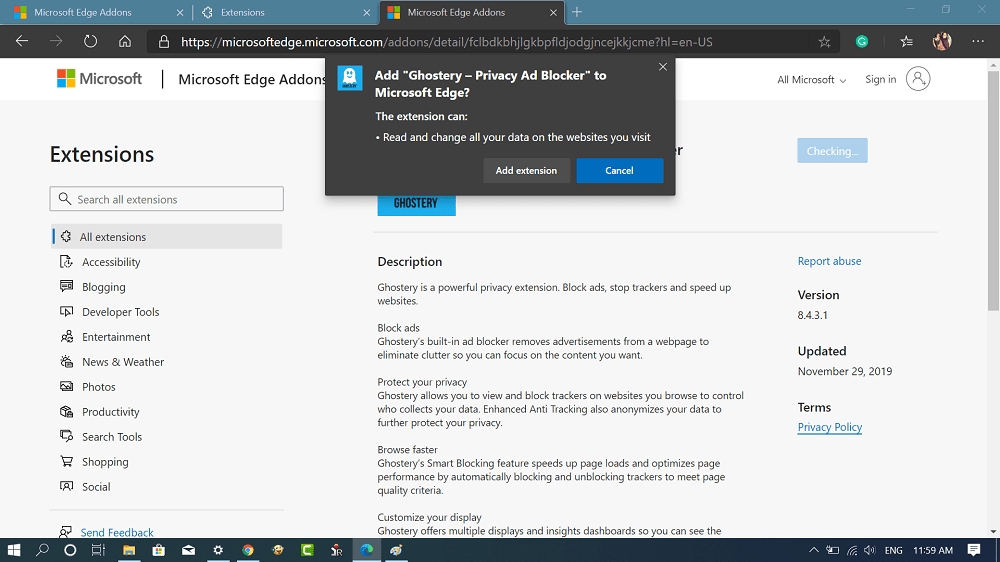This screenshot has height=562, width=1000.
Task: Open Settings gear in taskbar
Action: tap(218, 550)
